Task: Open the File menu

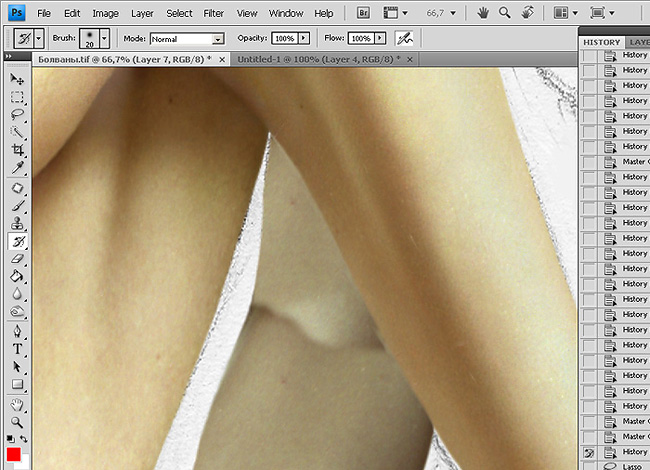Action: coord(44,14)
